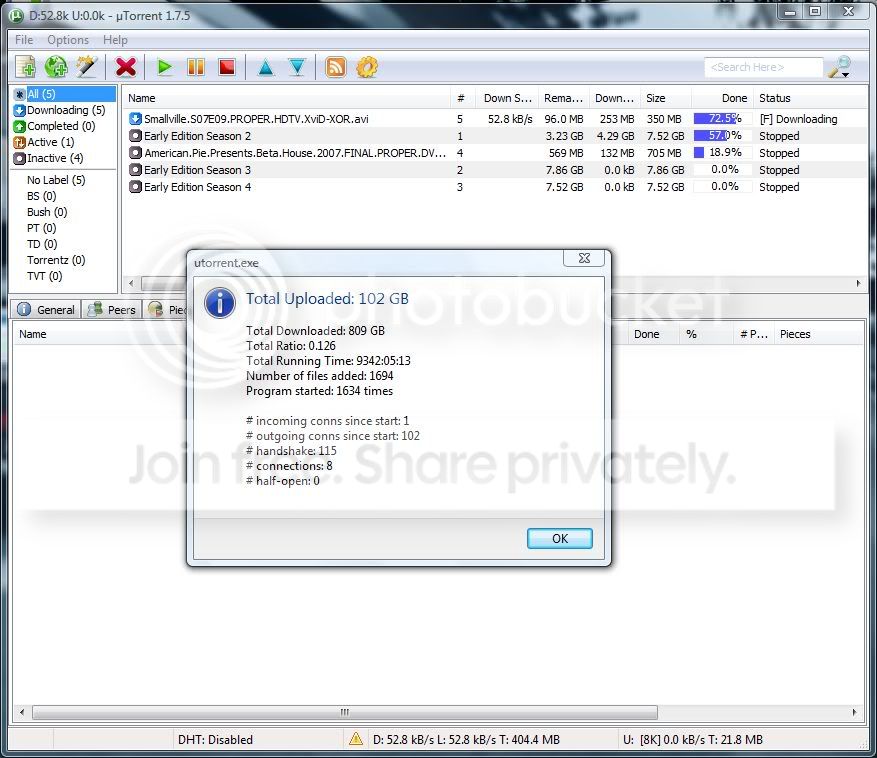The width and height of the screenshot is (877, 758).
Task: Select the Bush (0) label
Action: click(47, 212)
